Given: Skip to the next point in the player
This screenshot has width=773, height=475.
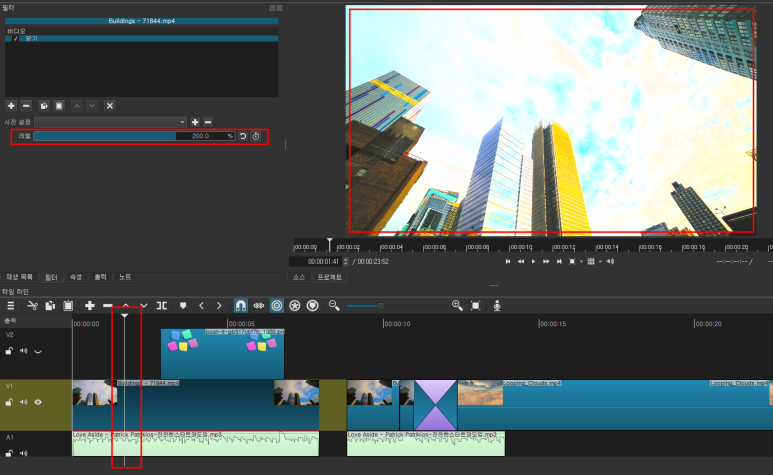Looking at the screenshot, I should pos(559,262).
